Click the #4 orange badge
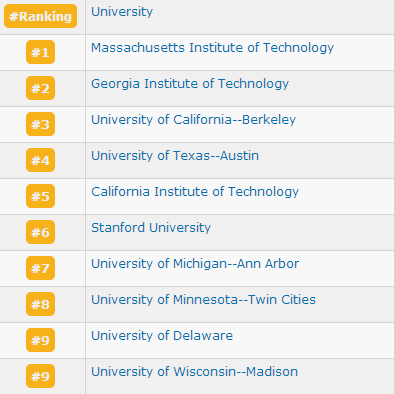Viewport: 395px width, 394px height. 40,160
